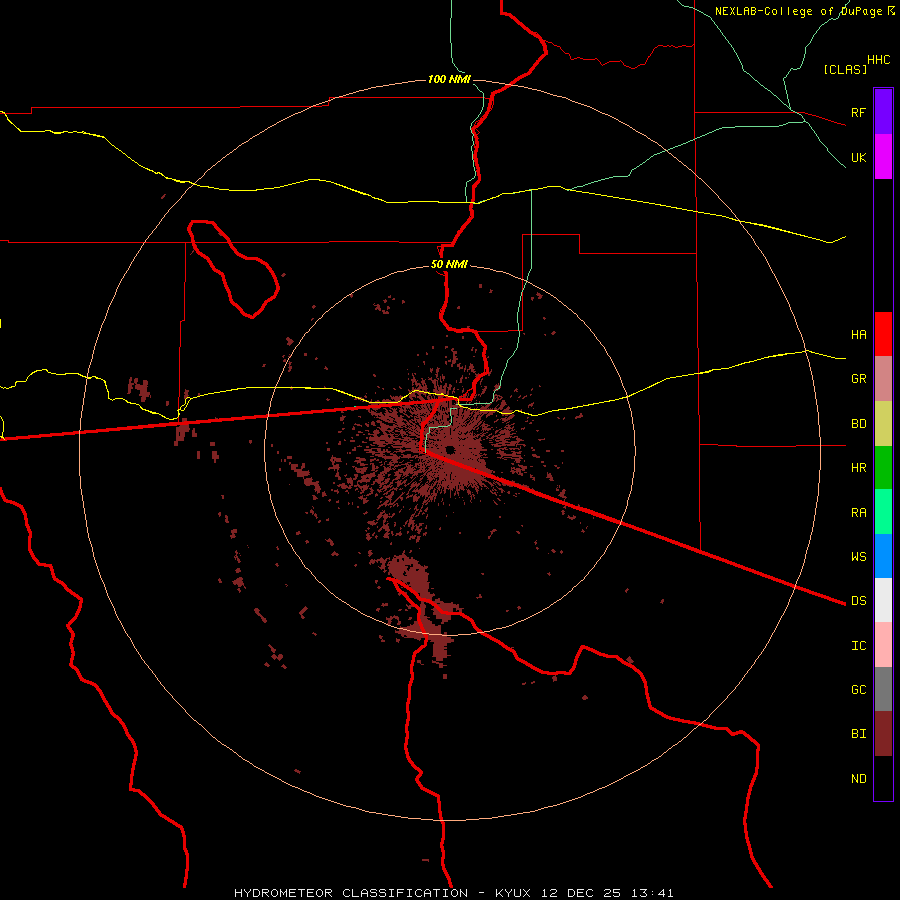The image size is (900, 900).
Task: Click the HR legend label
Action: pyautogui.click(x=858, y=468)
